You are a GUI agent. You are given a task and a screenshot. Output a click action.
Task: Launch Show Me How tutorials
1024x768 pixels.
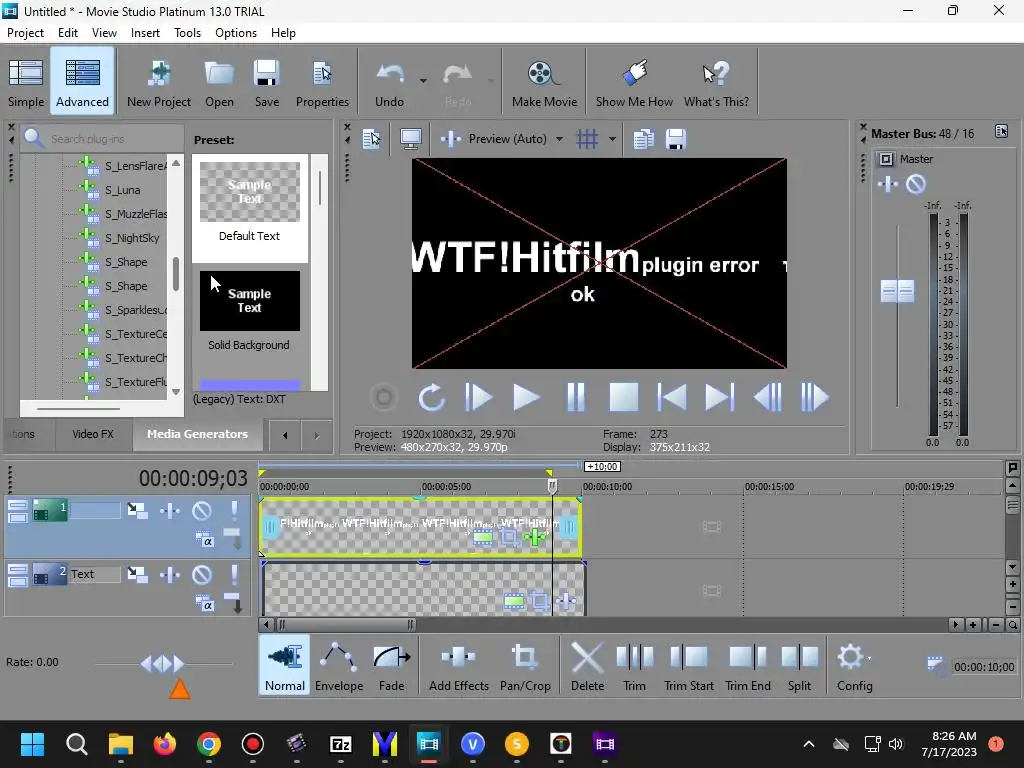[633, 82]
